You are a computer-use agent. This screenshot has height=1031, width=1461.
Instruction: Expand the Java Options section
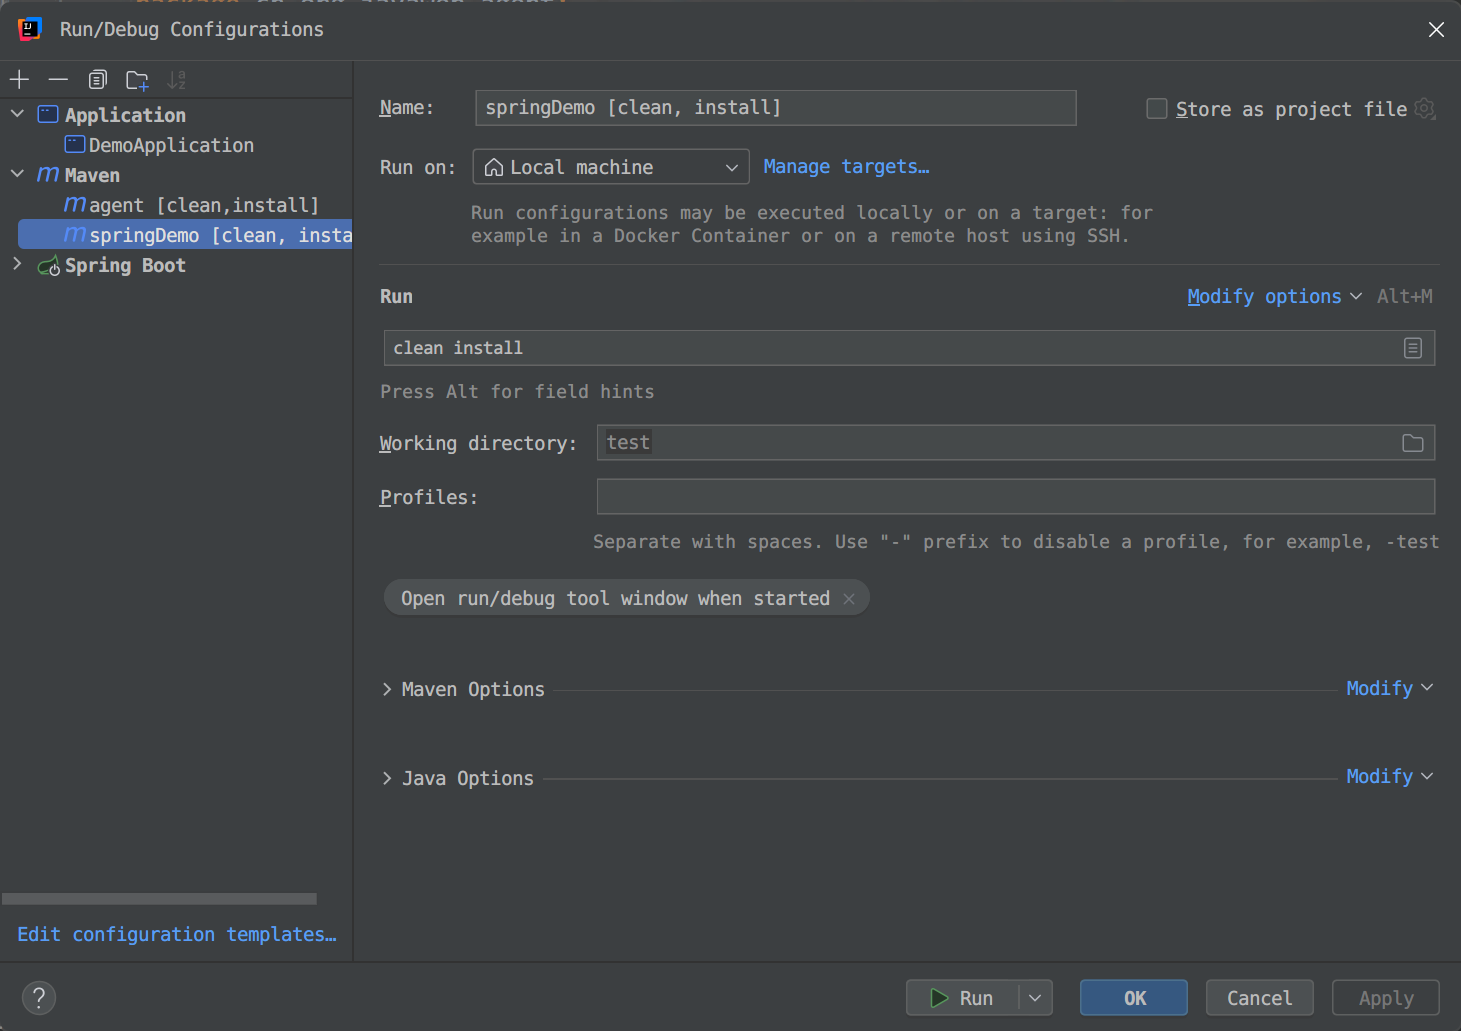386,778
